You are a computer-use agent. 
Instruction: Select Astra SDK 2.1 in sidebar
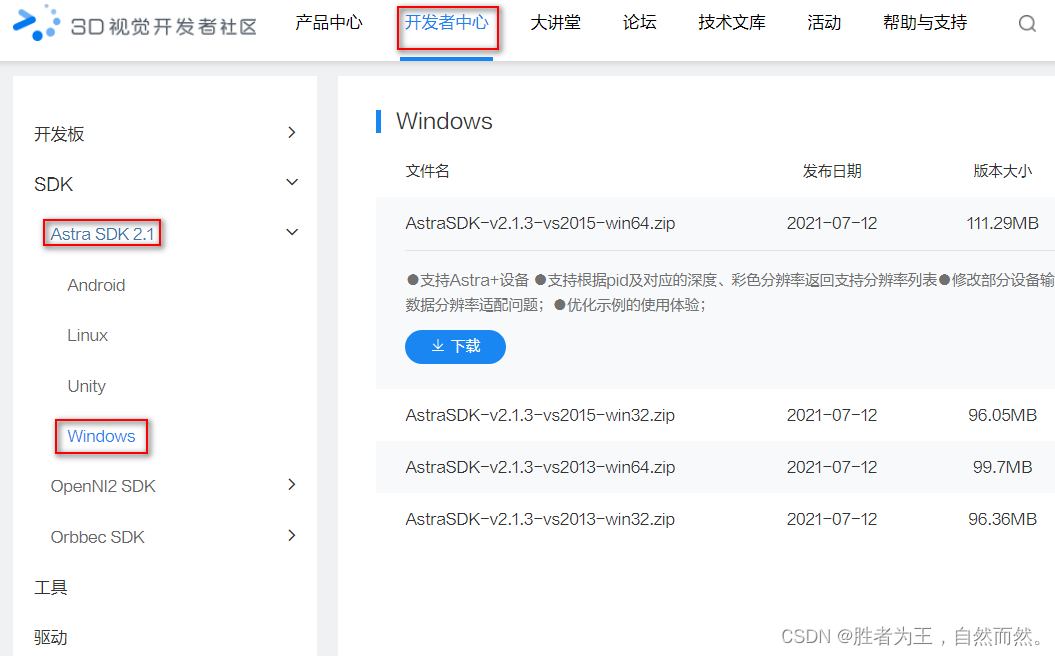click(102, 234)
